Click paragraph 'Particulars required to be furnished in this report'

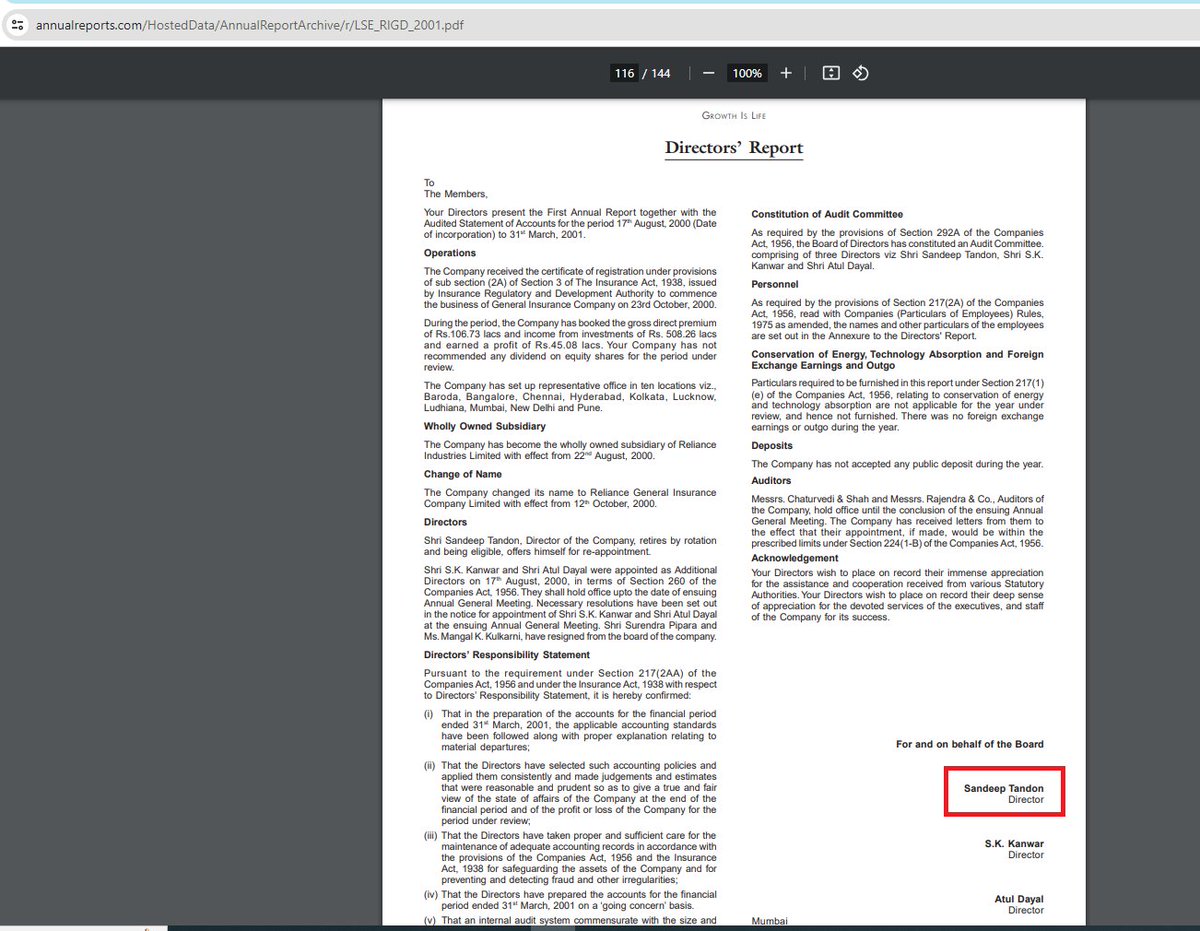(897, 405)
